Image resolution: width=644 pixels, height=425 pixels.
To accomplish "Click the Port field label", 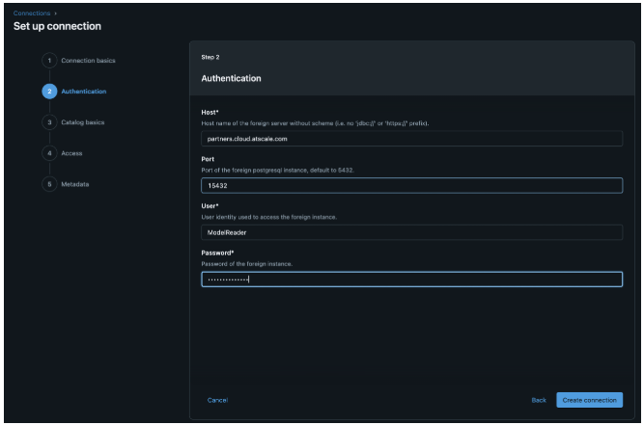I will coord(208,159).
